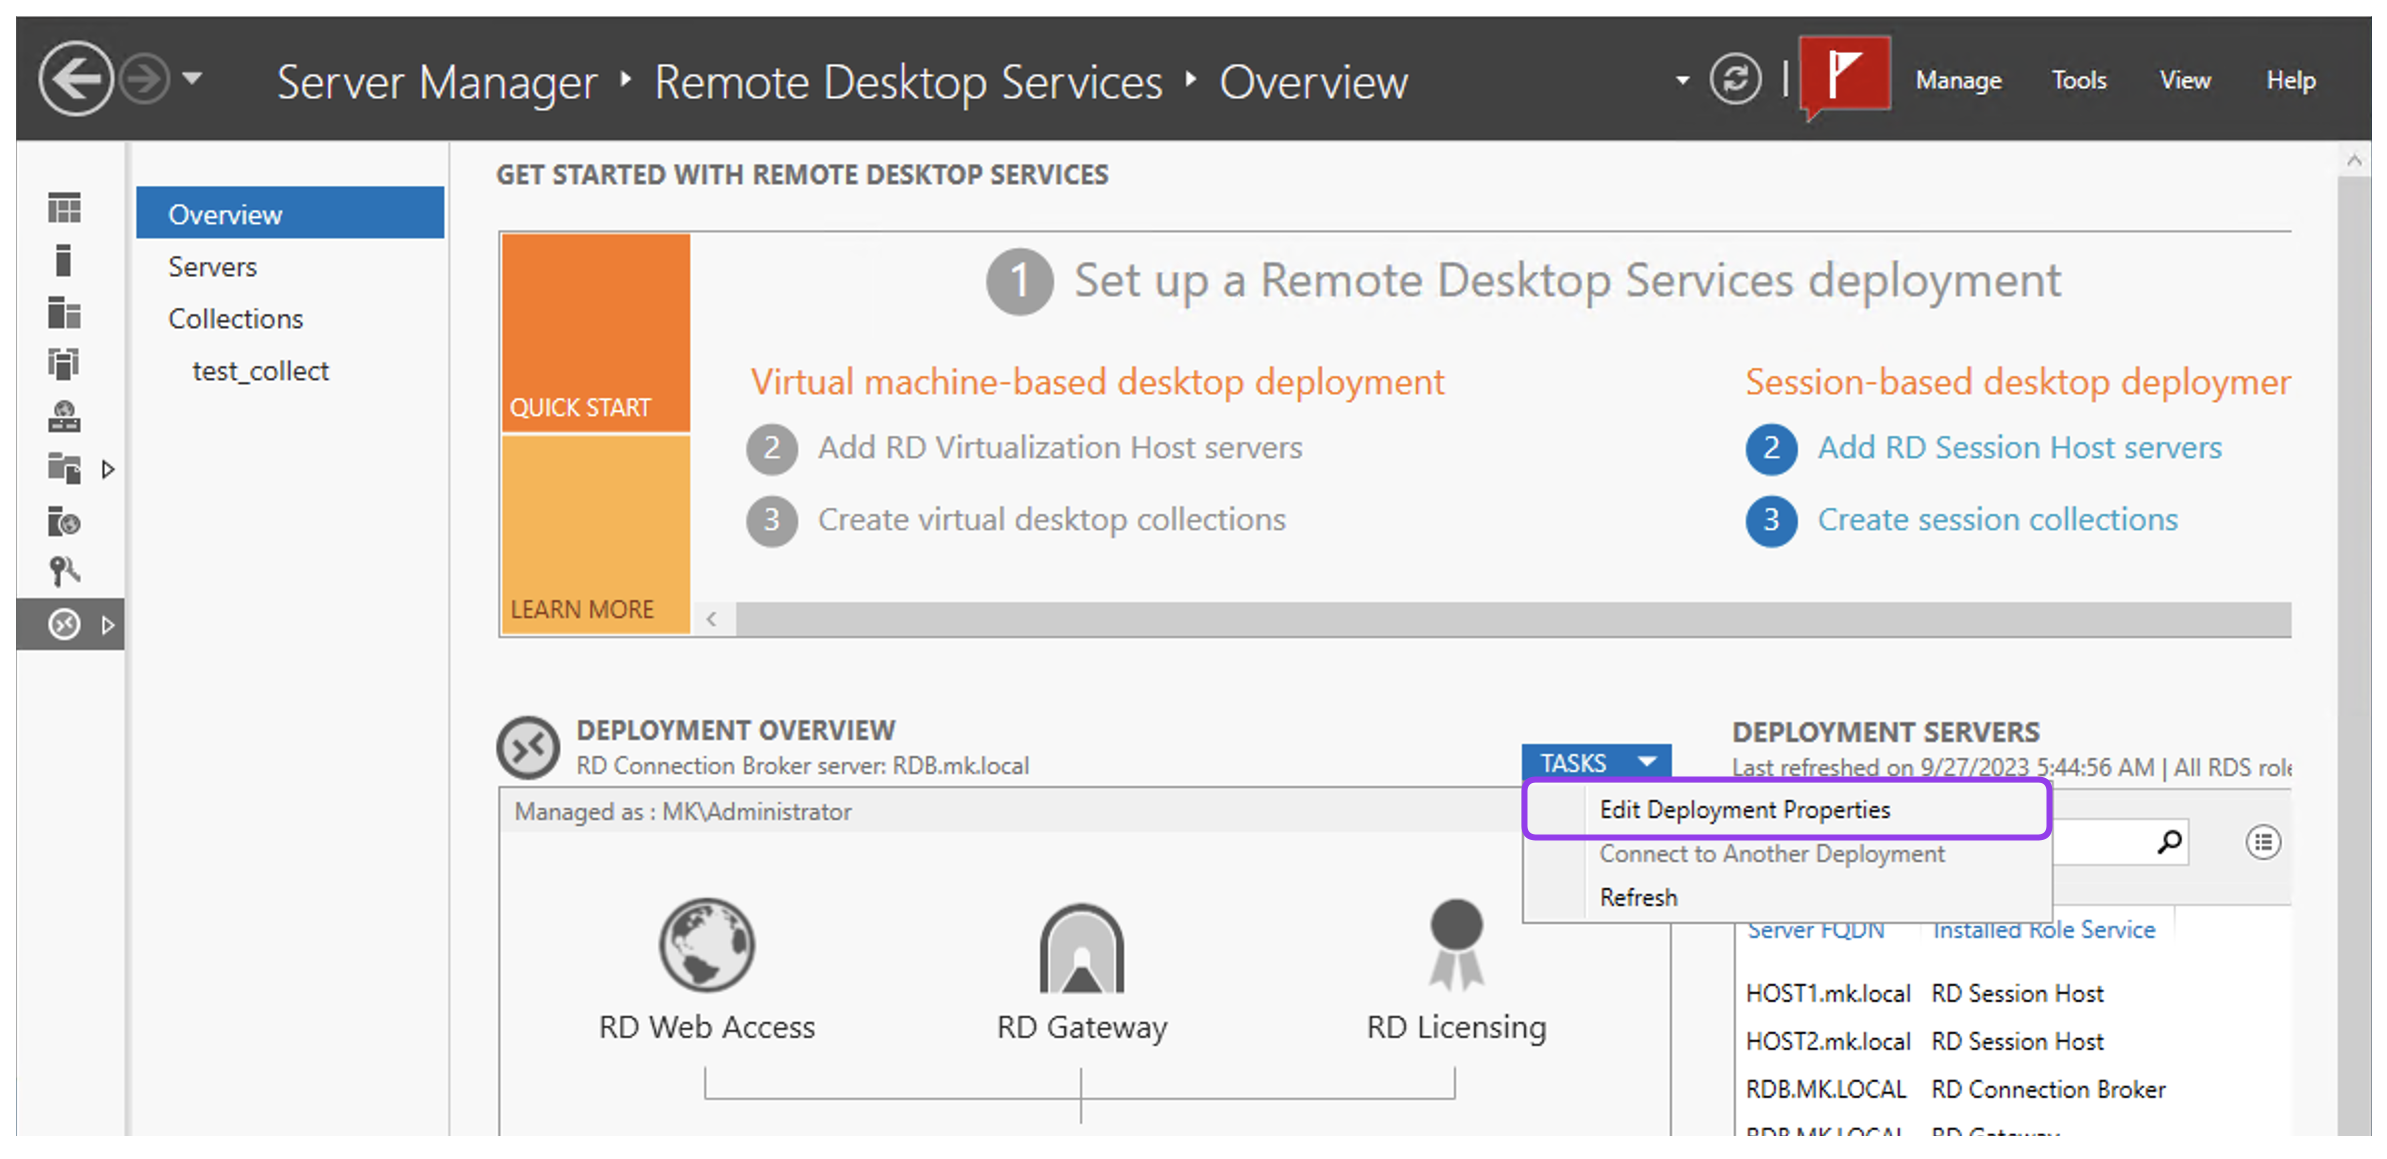Click the horizontal scrollbar track

tap(1513, 619)
